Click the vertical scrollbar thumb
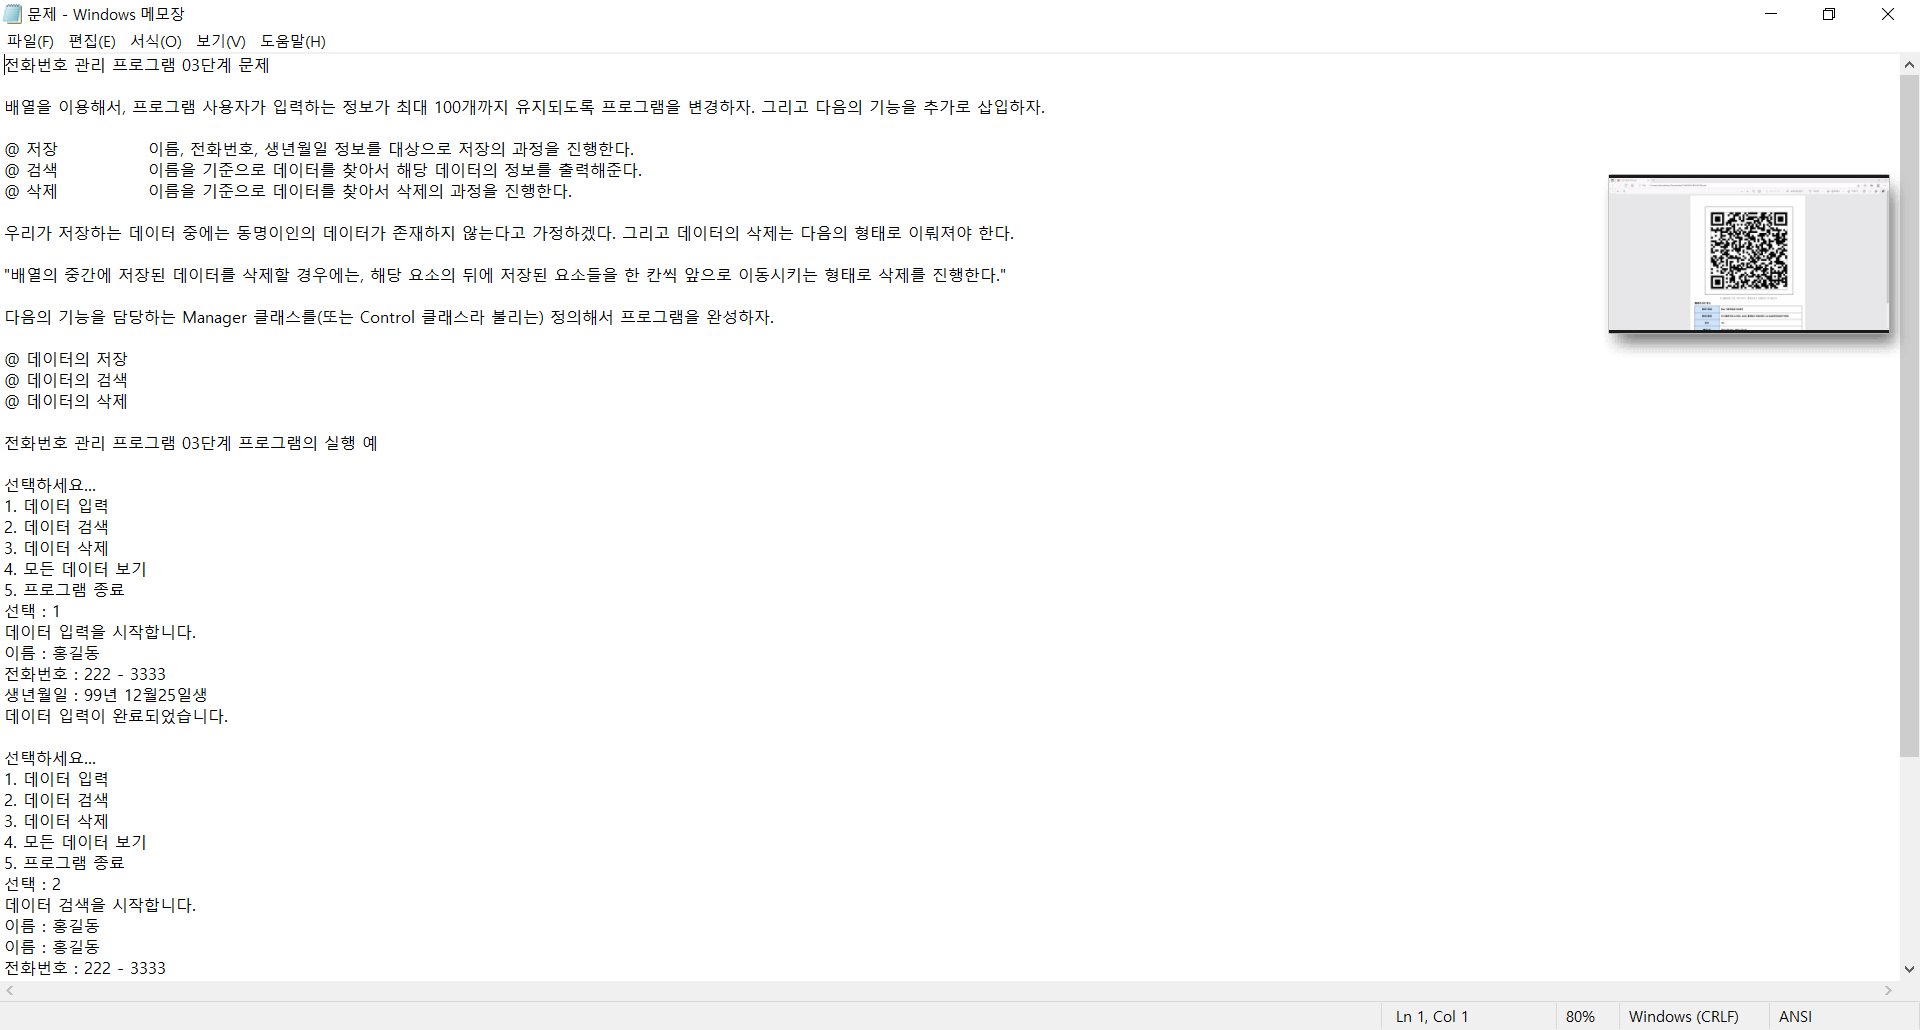Screen dimensions: 1920x1030 [1909, 416]
